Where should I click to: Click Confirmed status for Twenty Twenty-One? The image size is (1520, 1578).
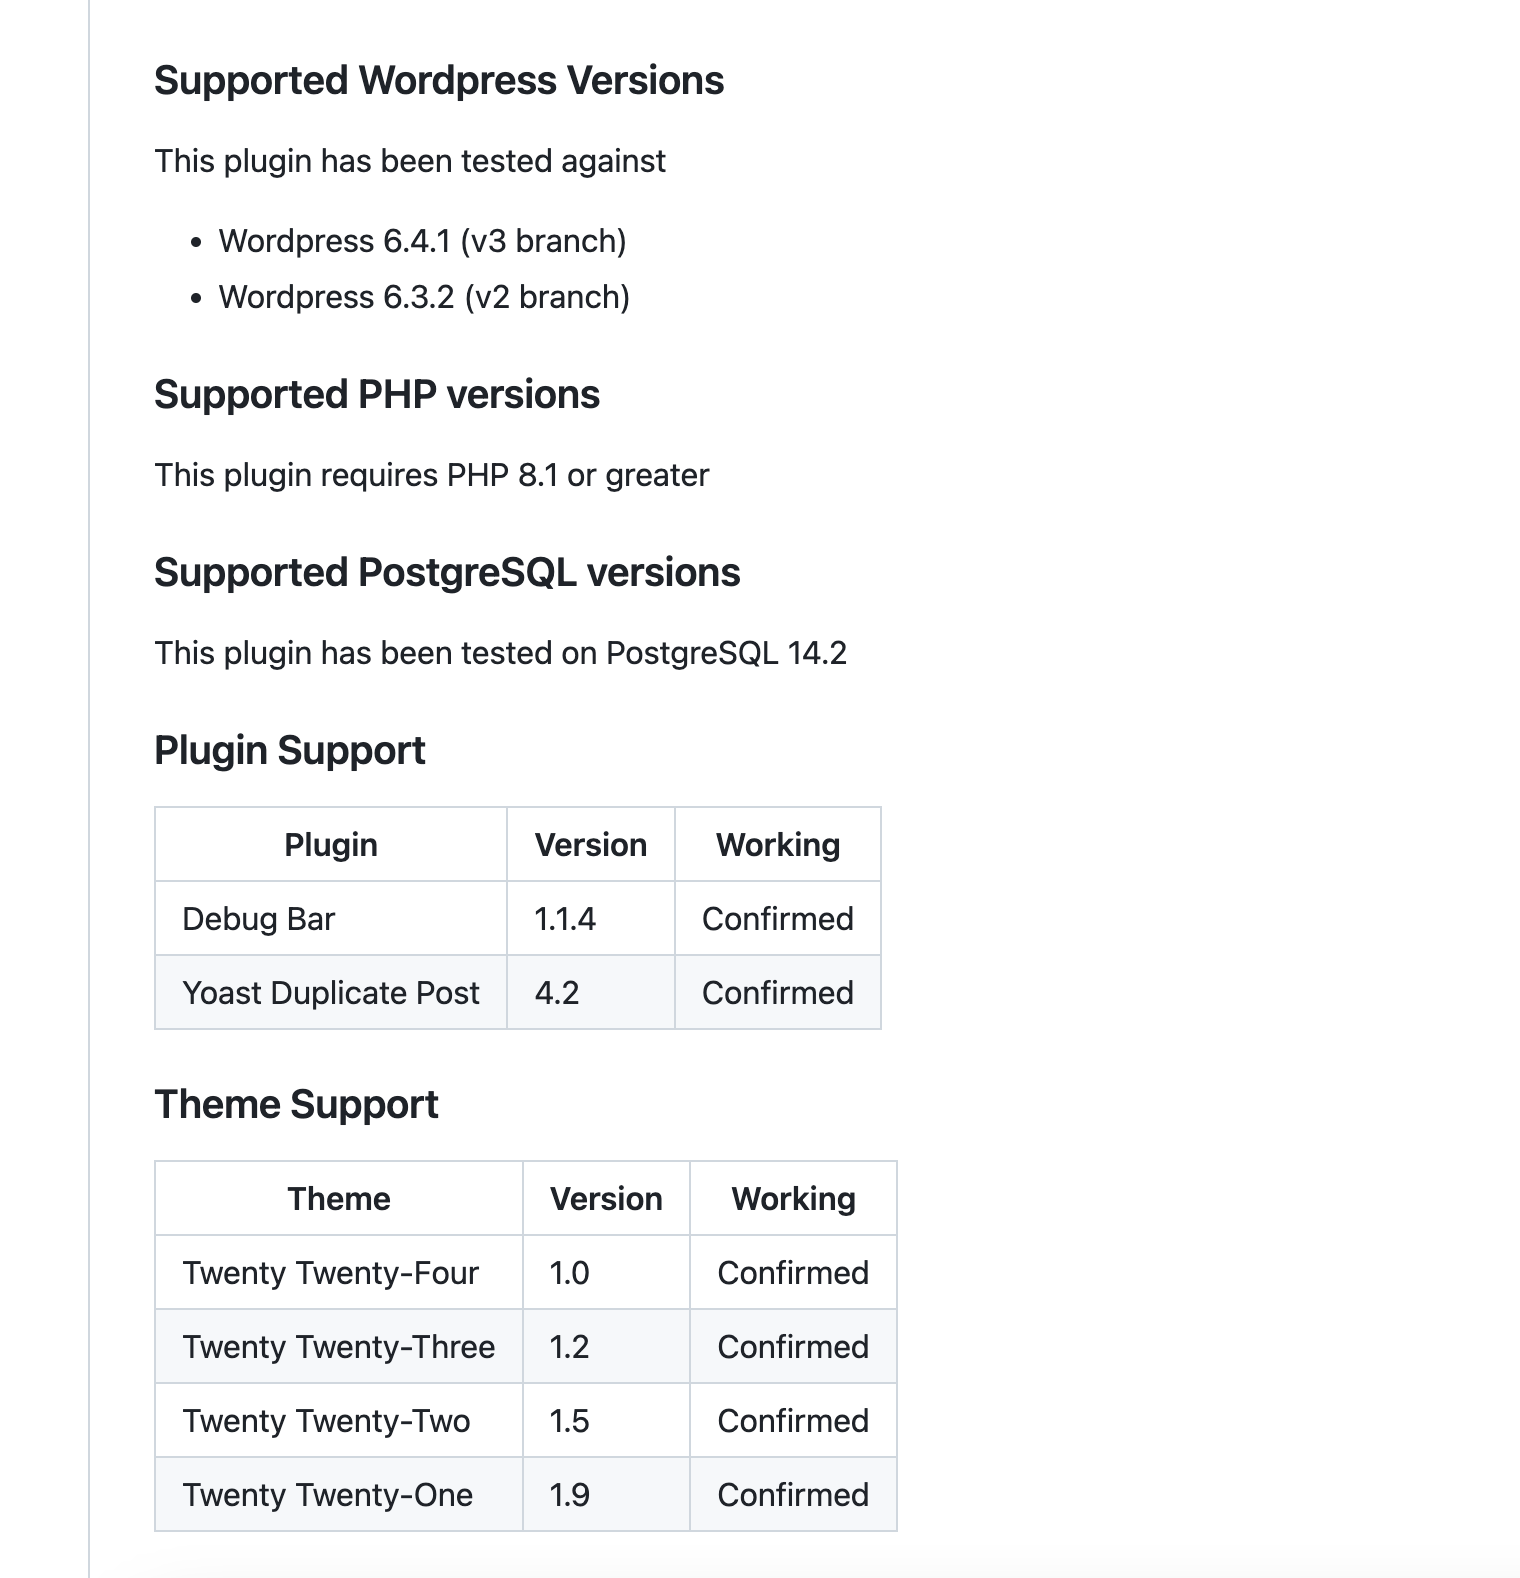(x=793, y=1495)
